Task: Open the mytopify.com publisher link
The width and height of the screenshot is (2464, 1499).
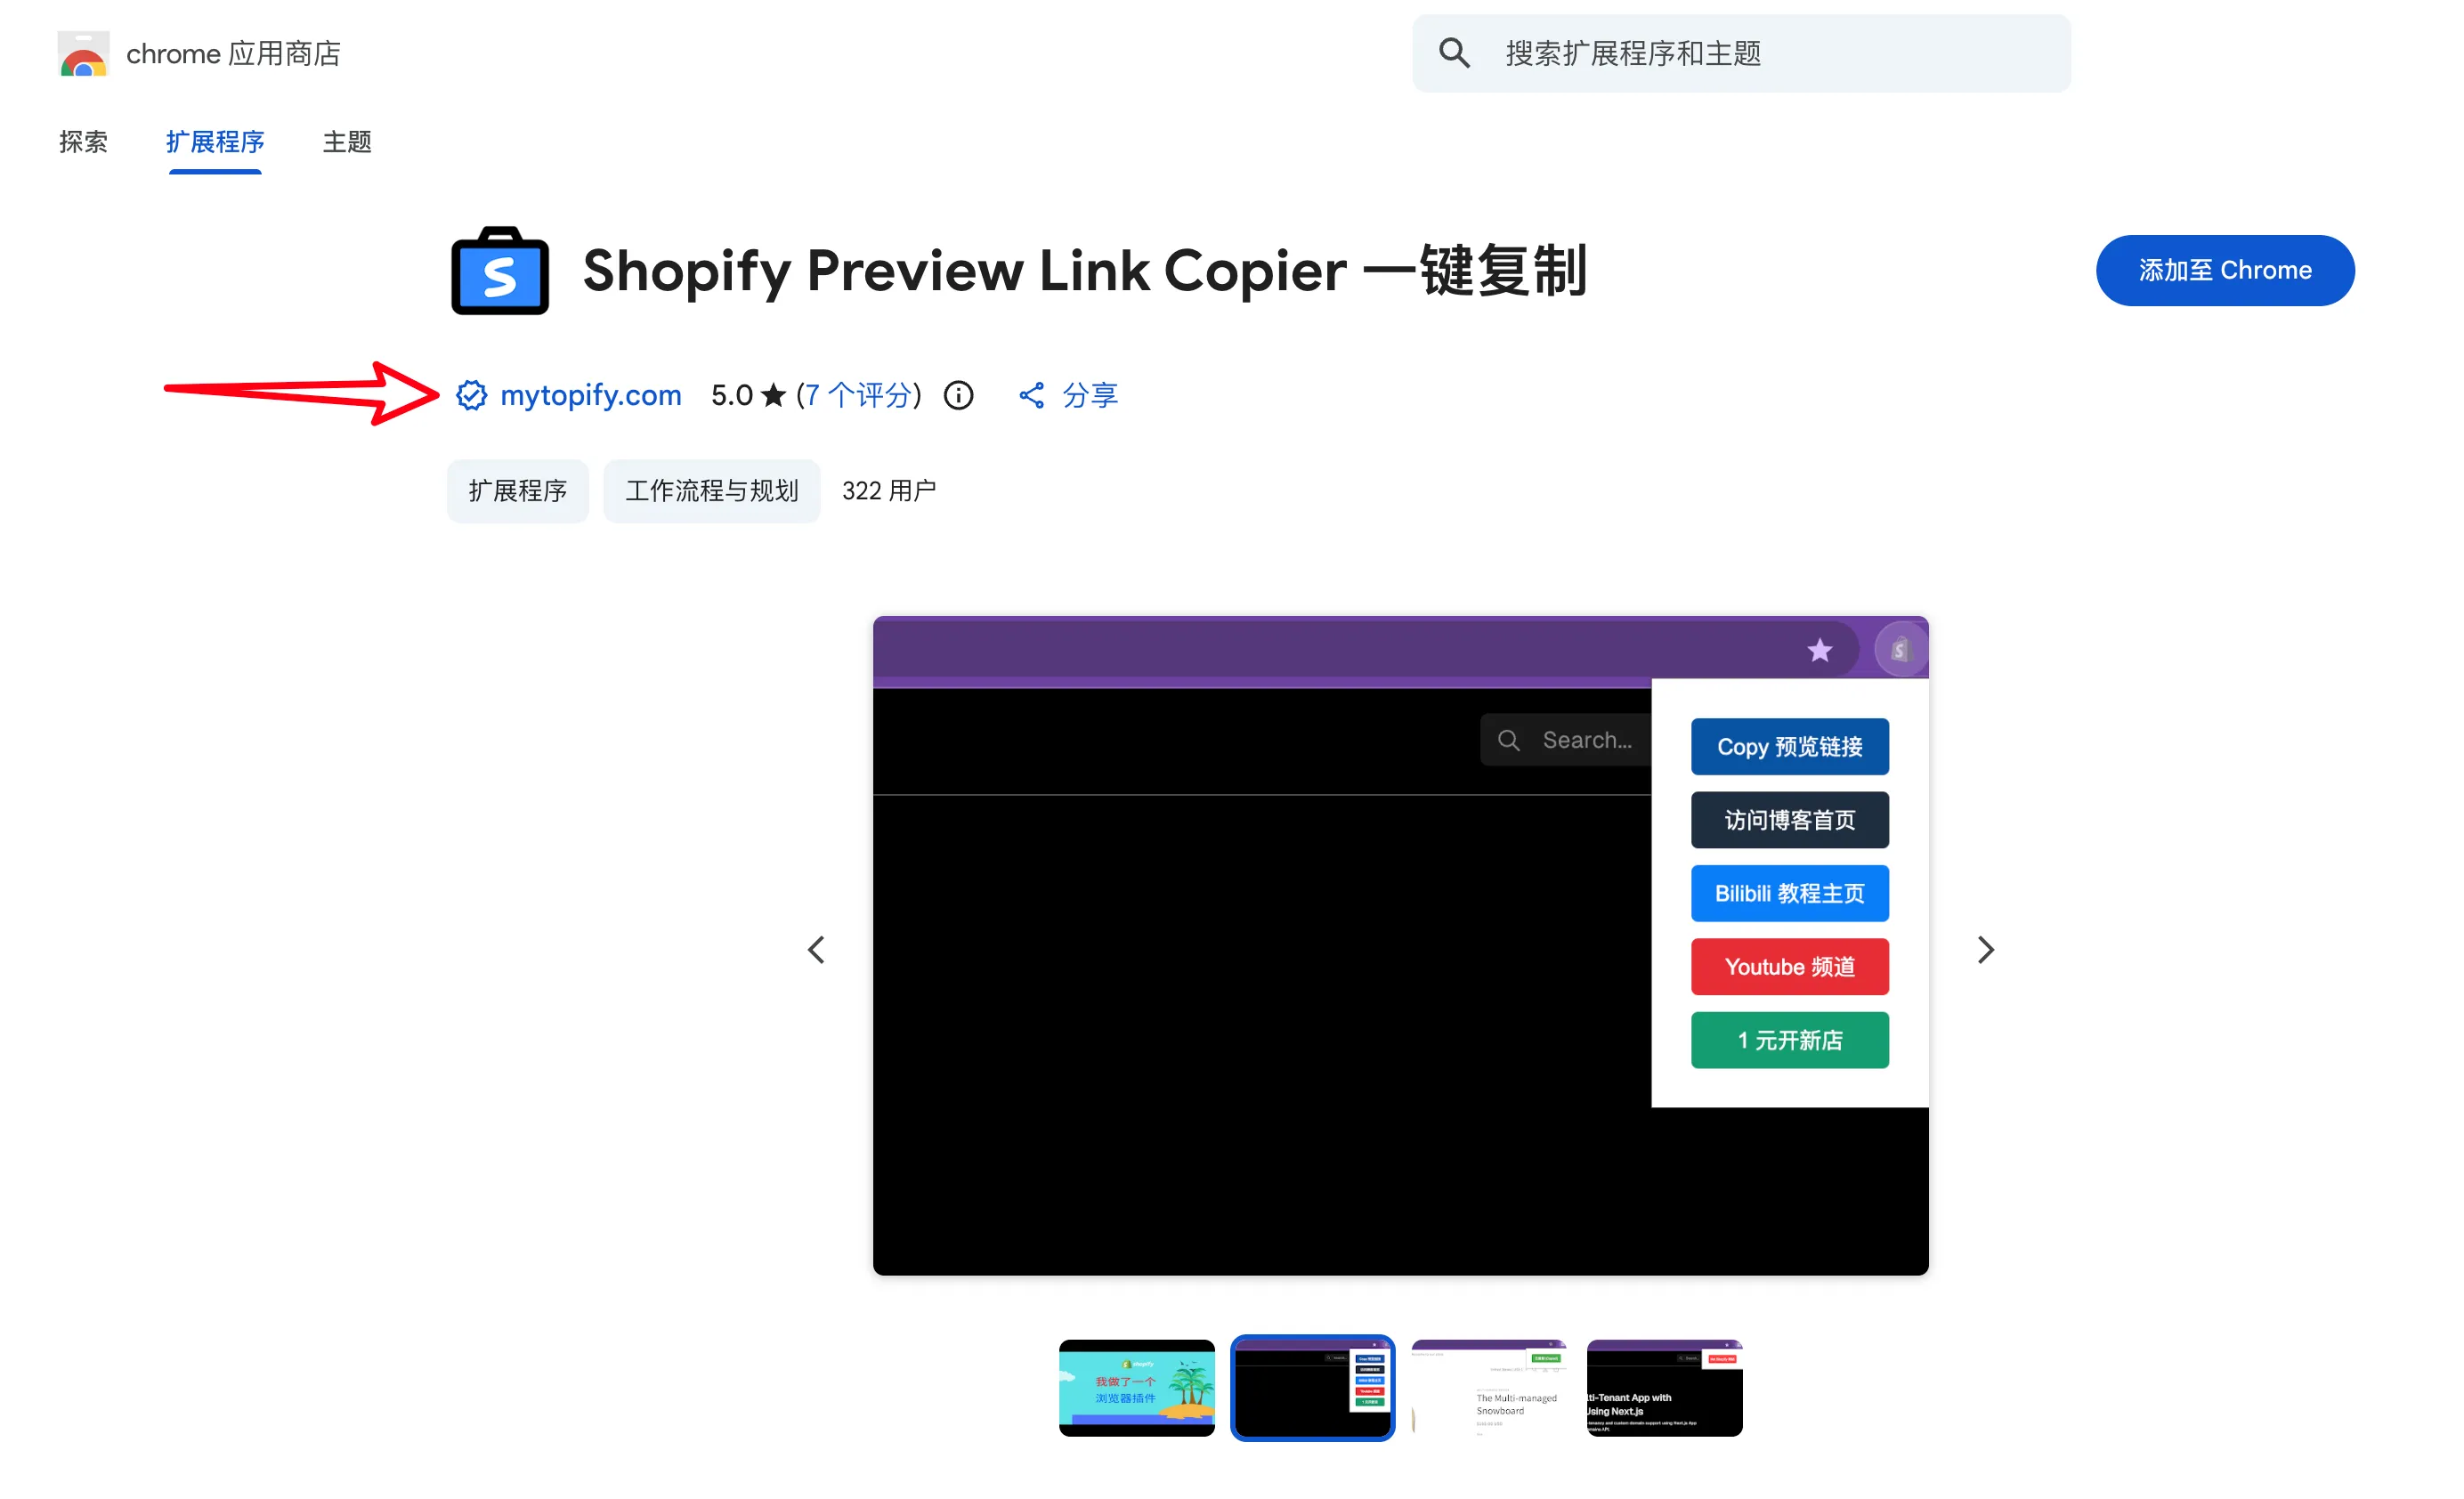Action: tap(590, 395)
